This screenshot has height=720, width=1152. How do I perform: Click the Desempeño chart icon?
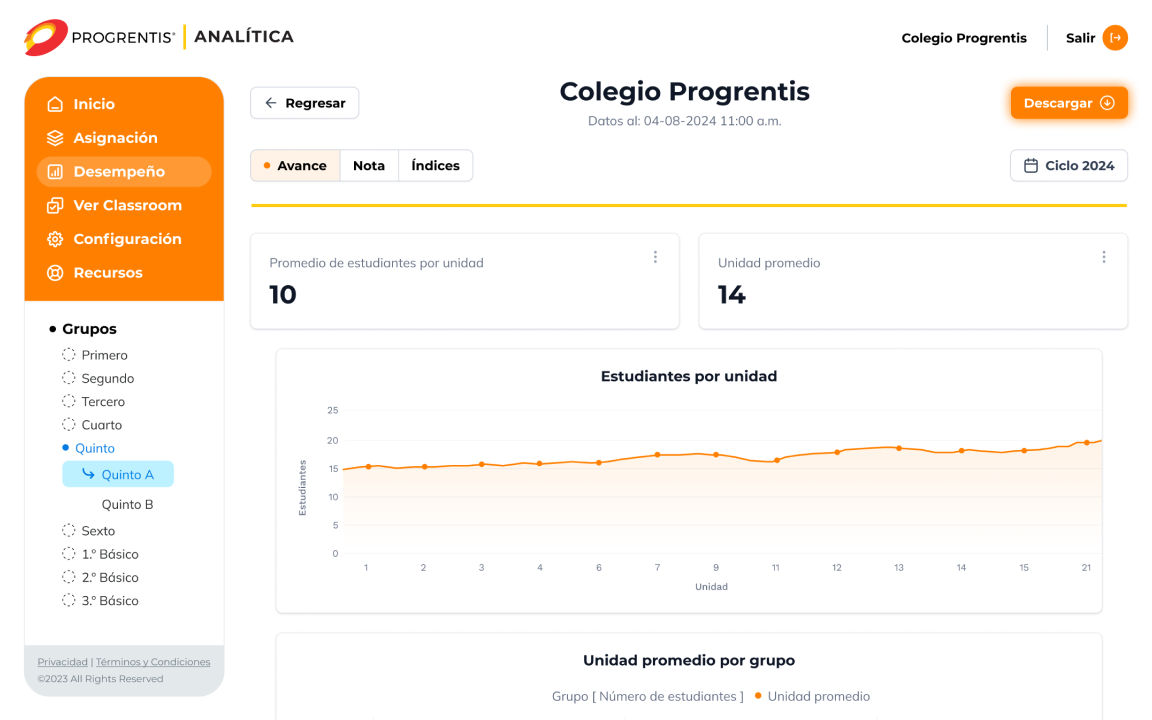(55, 172)
